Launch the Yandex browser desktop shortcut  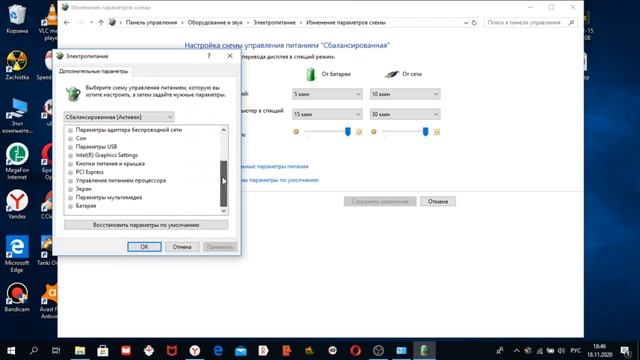pos(17,204)
